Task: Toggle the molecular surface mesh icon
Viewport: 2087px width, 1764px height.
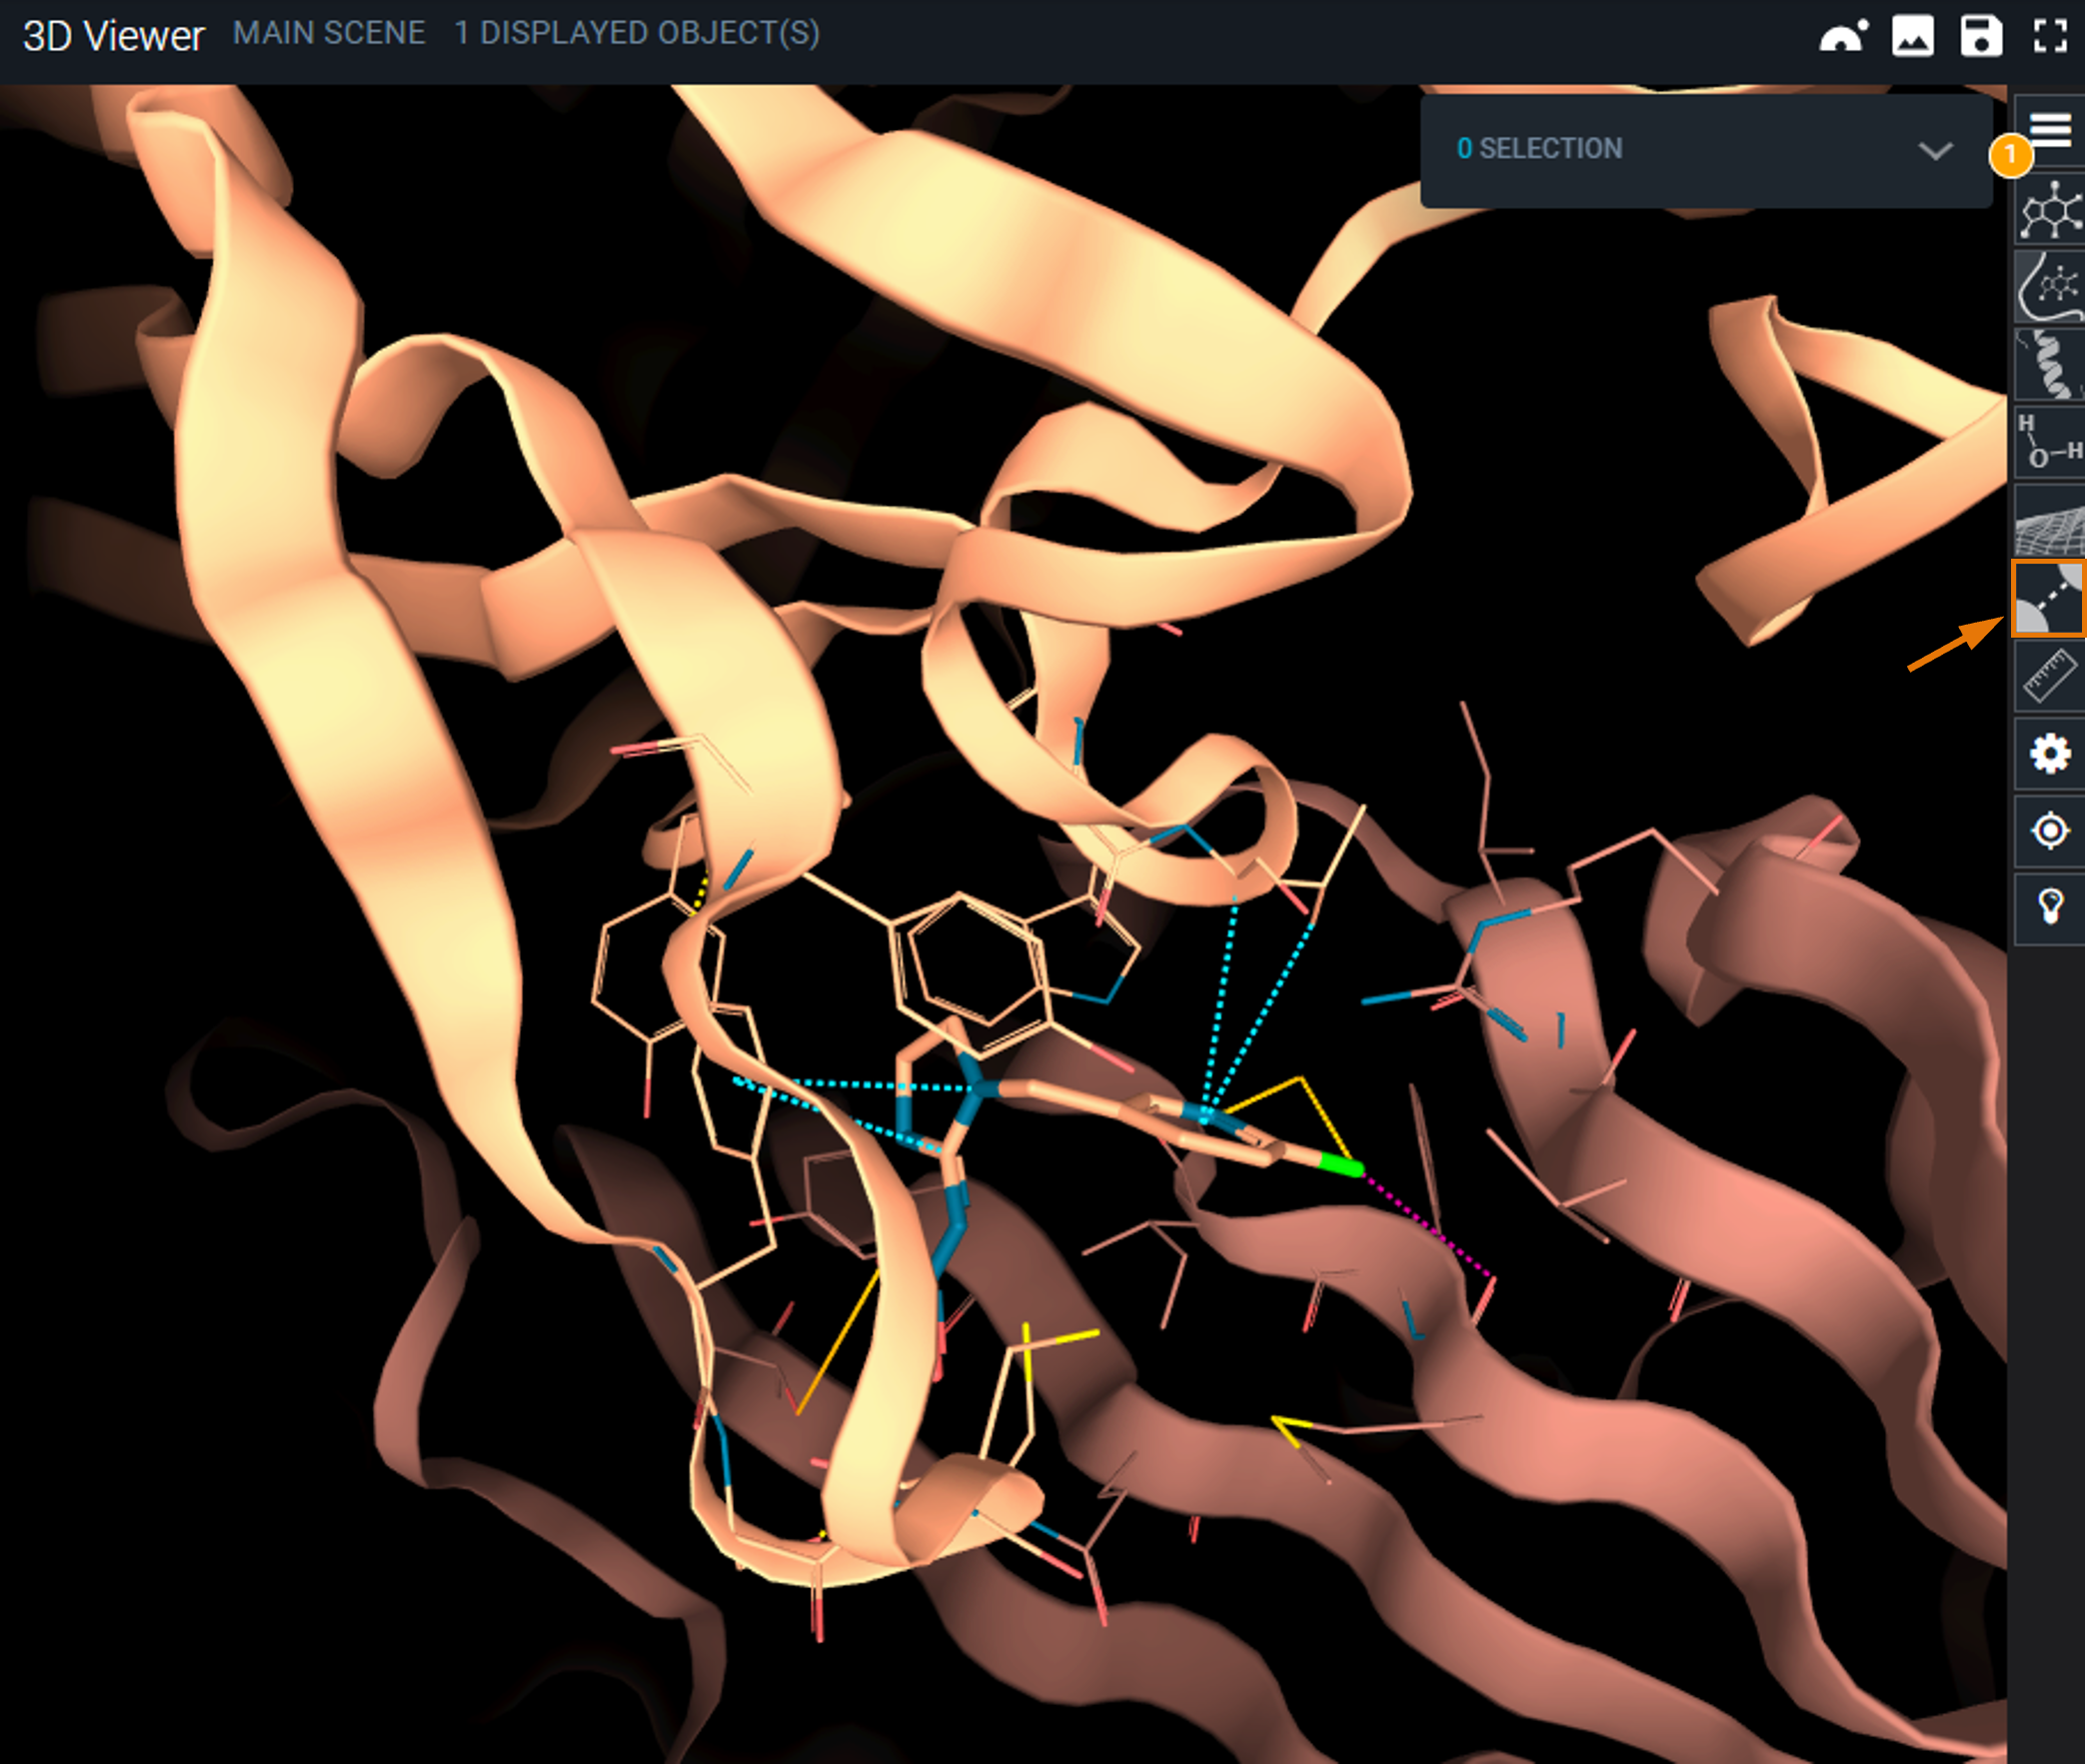Action: tap(2050, 521)
